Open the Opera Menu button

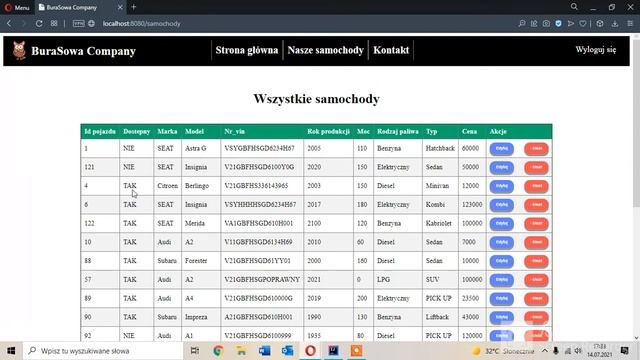click(17, 7)
